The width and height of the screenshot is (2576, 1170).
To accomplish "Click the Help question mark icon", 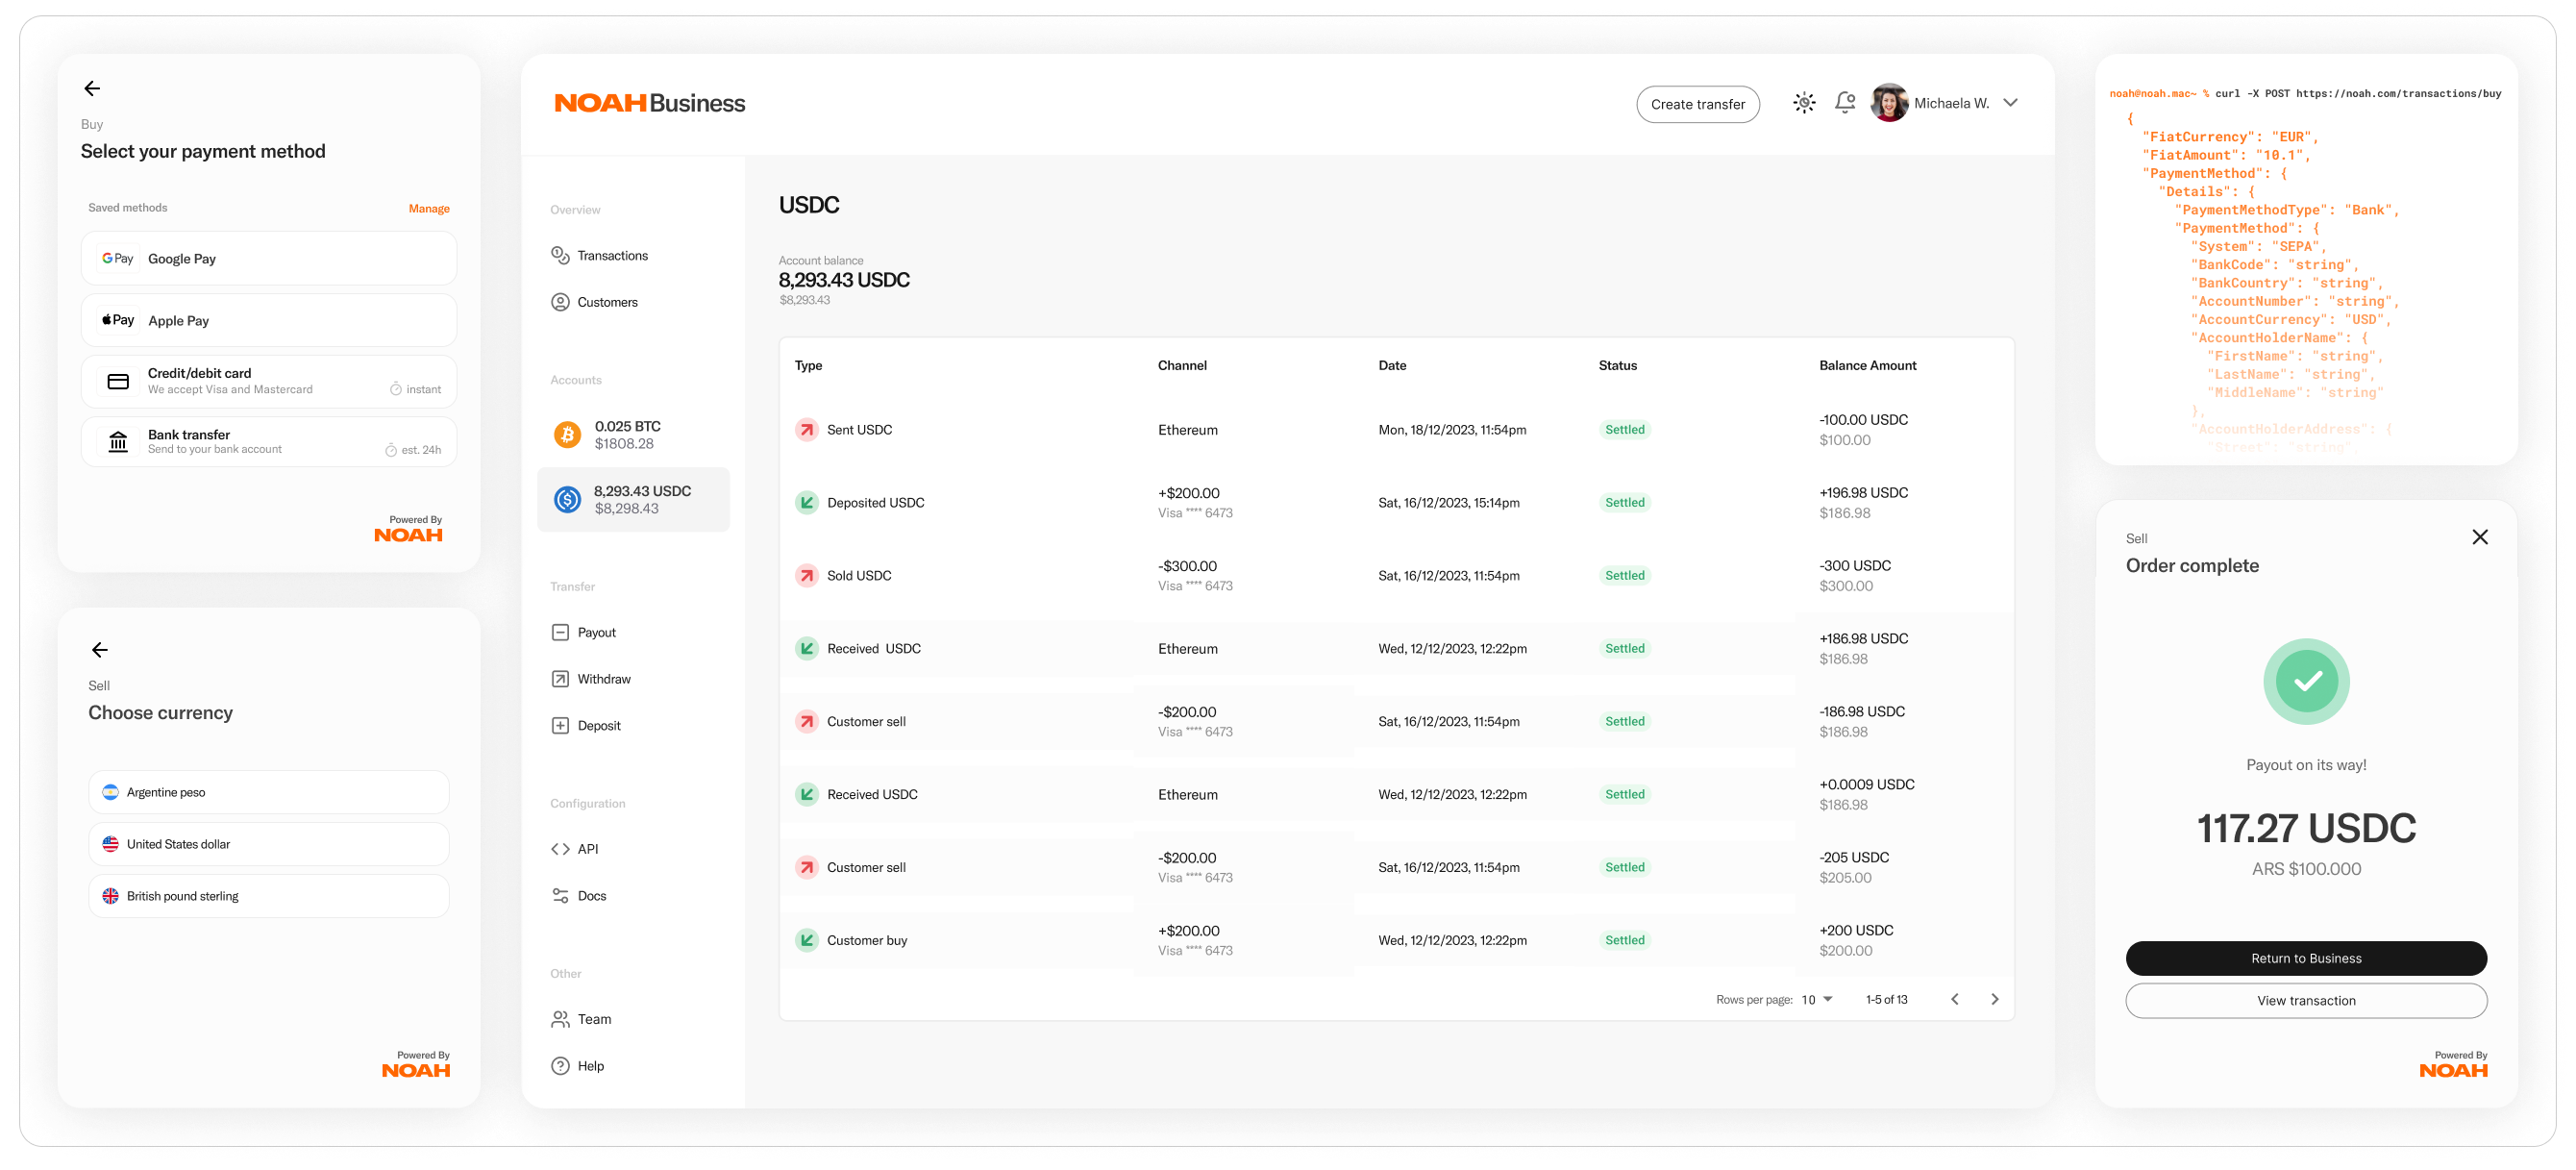I will [560, 1066].
